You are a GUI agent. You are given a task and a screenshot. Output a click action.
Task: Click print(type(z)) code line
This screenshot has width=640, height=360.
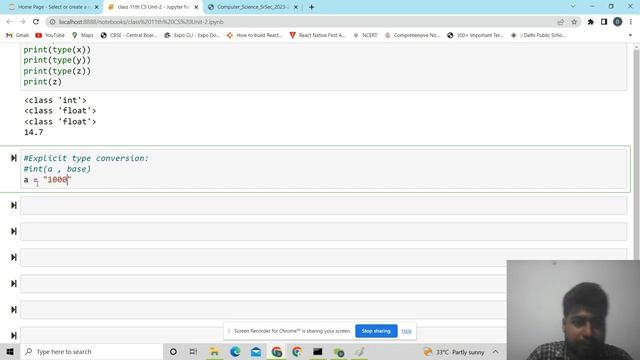(57, 71)
